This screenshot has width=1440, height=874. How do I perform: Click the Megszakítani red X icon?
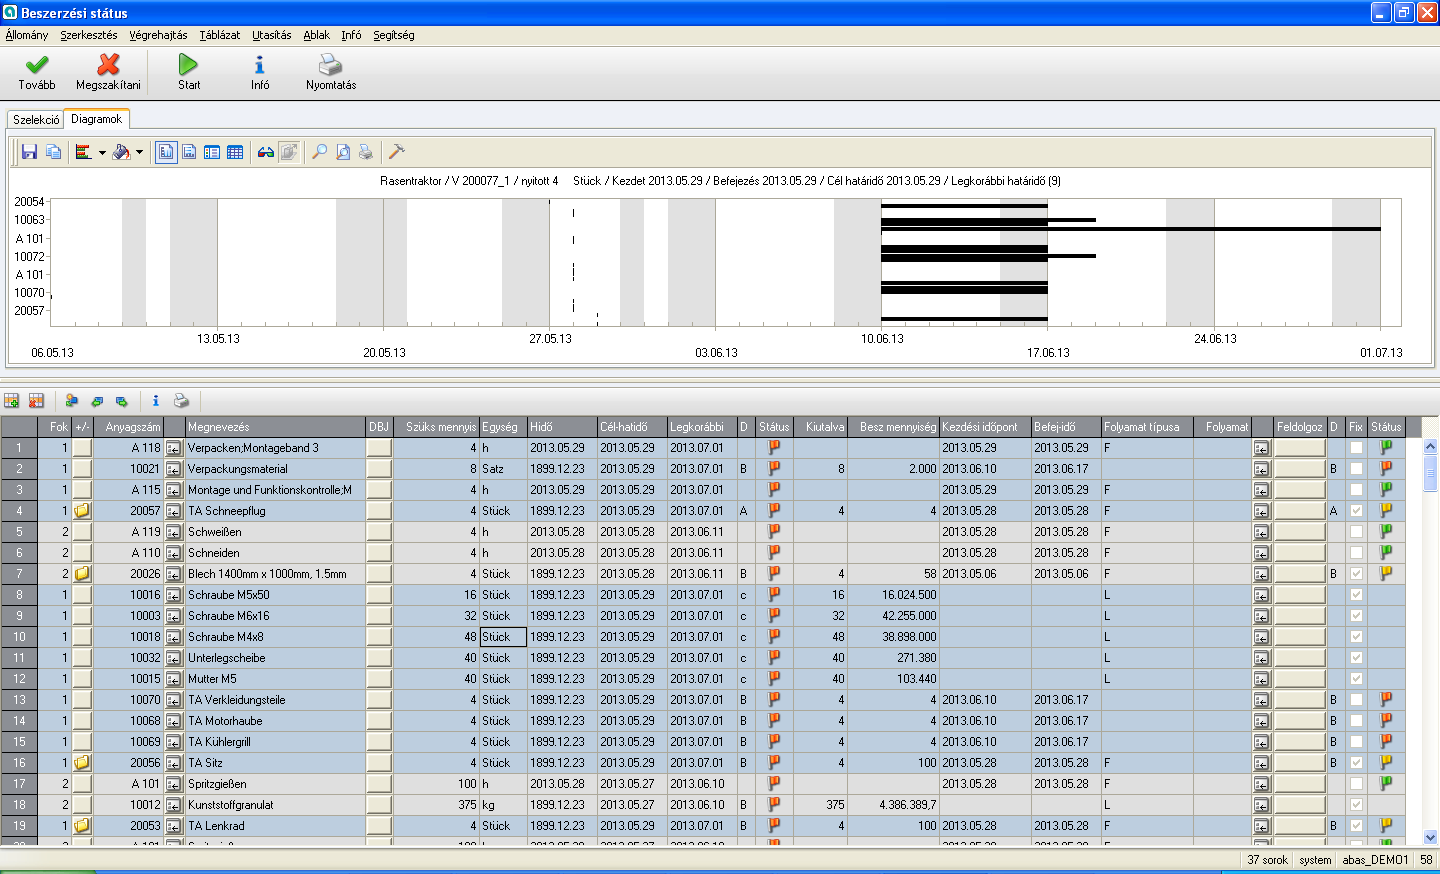(x=108, y=65)
